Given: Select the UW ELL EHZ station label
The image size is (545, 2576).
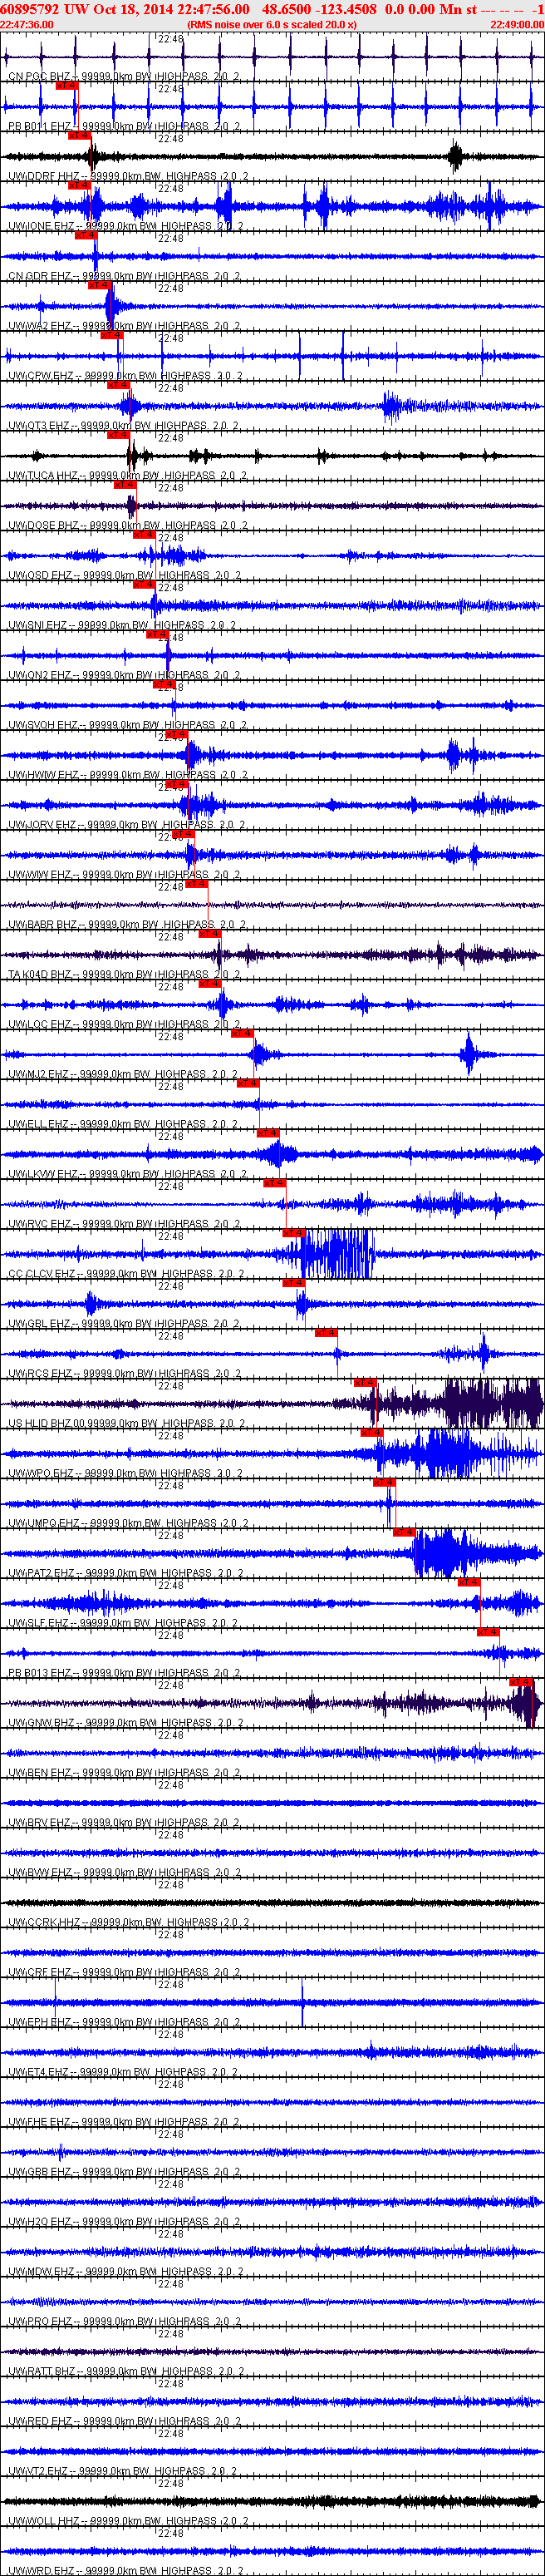Looking at the screenshot, I should click(x=122, y=1125).
